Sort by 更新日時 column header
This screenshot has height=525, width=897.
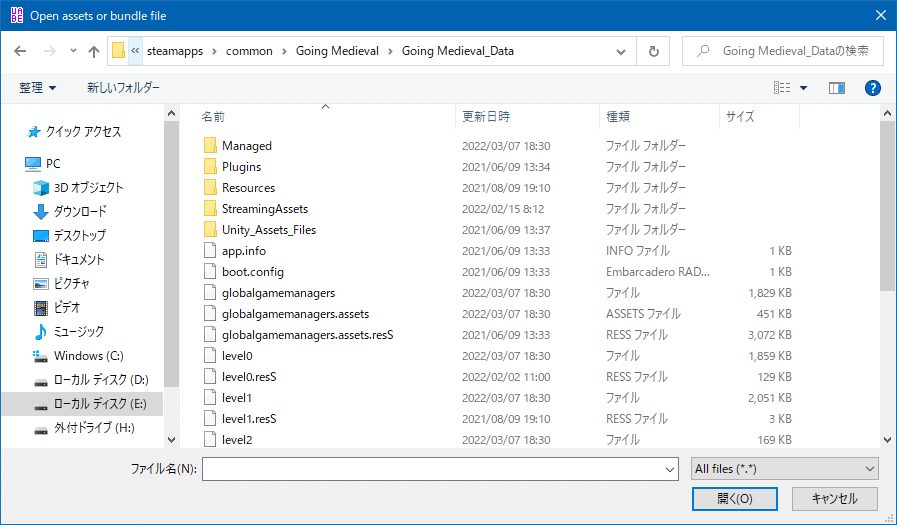(486, 117)
